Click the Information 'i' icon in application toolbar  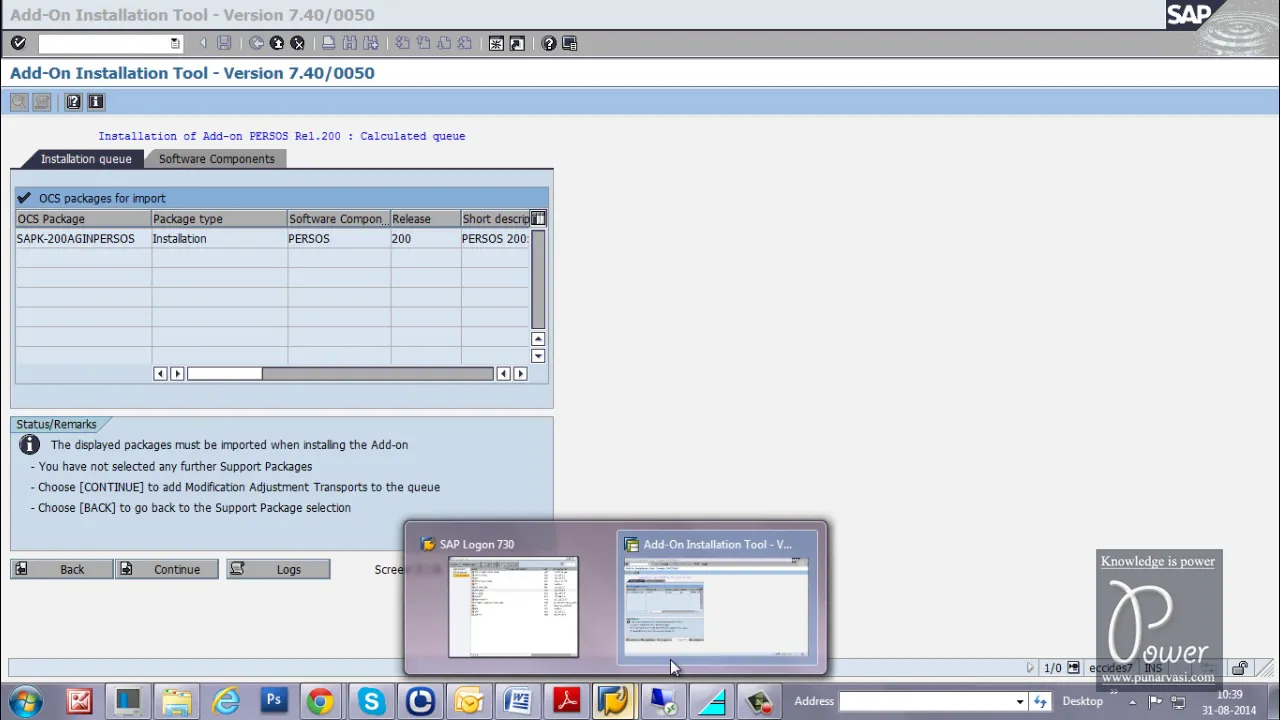[x=96, y=102]
